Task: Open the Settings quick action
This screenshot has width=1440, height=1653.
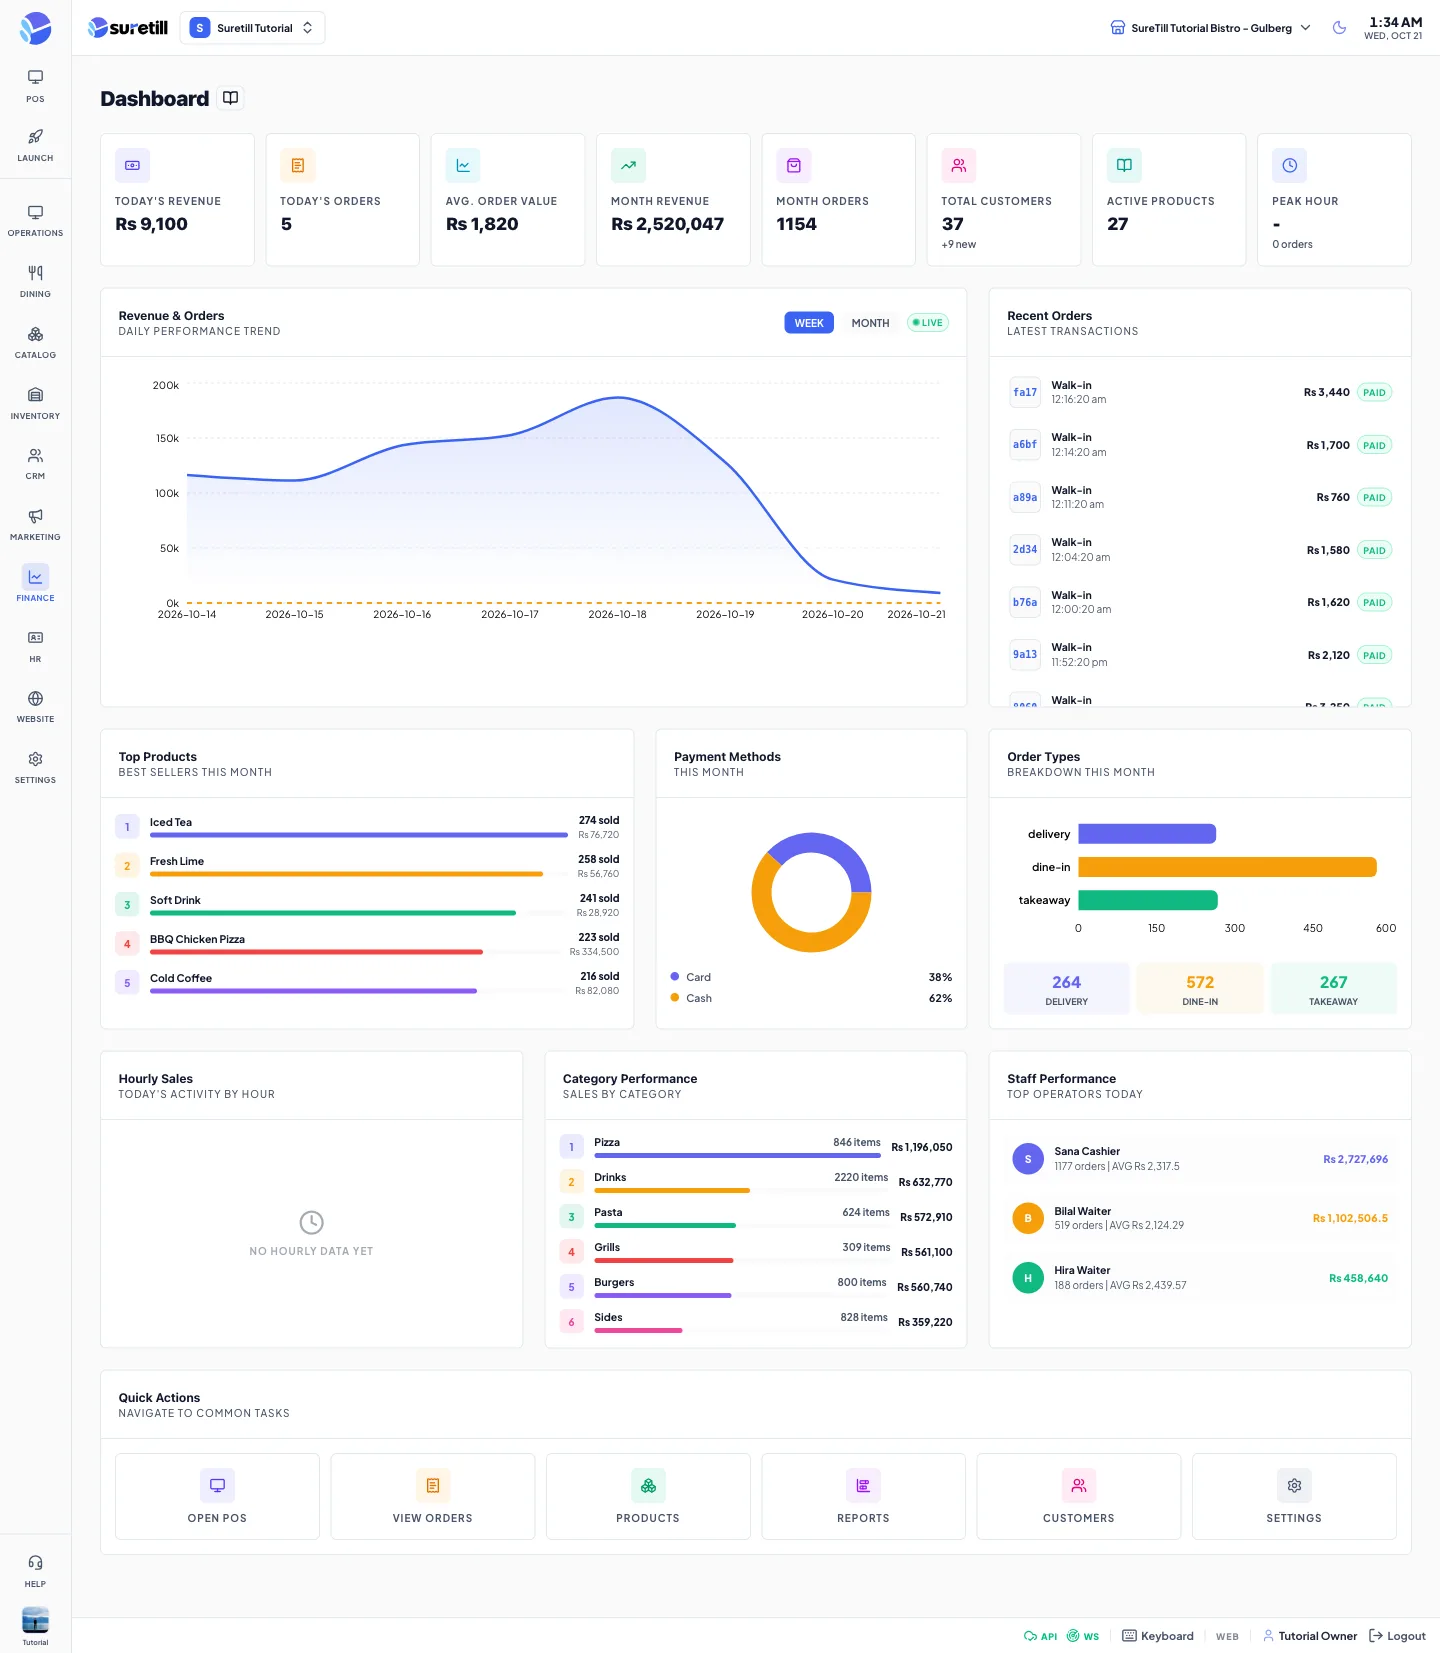Action: [1294, 1496]
